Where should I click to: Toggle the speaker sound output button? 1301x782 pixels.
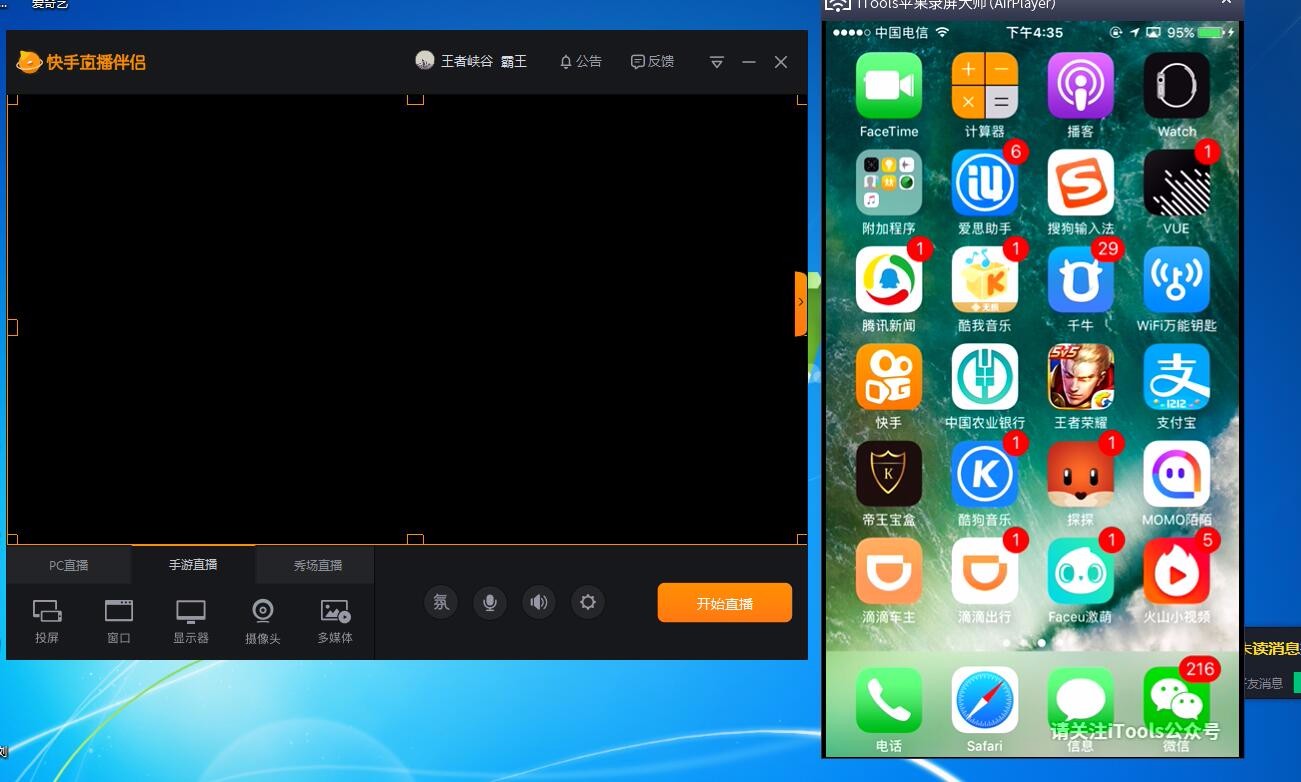(x=539, y=602)
